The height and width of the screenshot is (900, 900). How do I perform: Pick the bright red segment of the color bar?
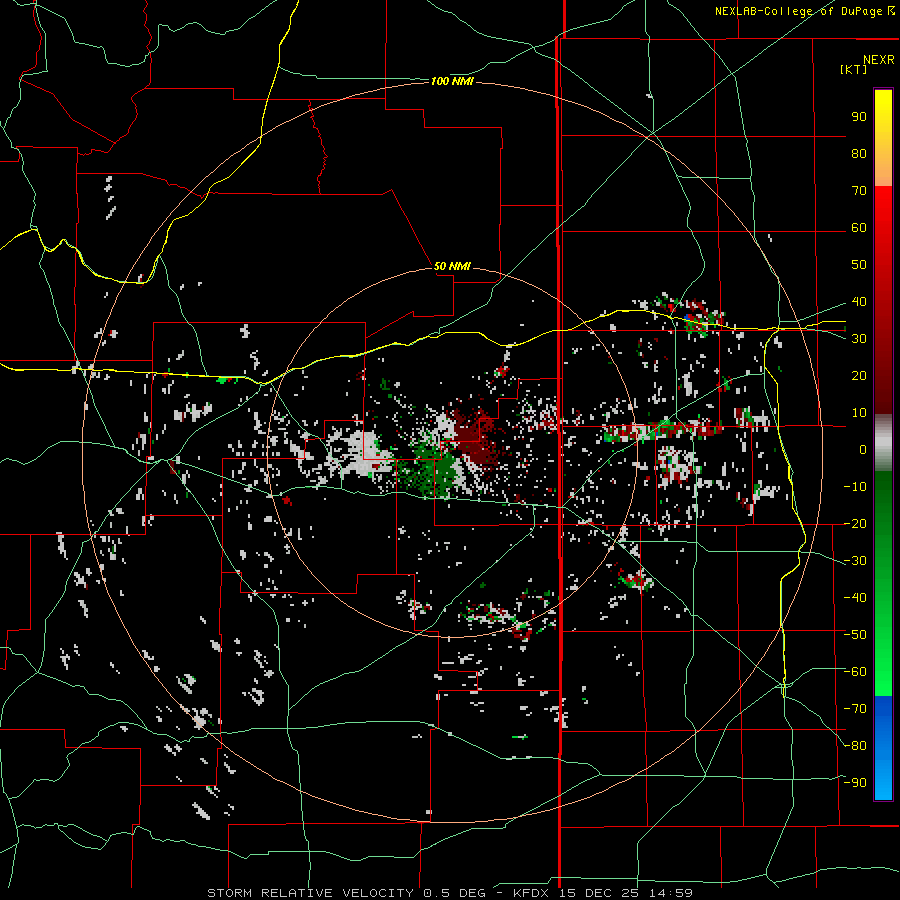click(883, 212)
